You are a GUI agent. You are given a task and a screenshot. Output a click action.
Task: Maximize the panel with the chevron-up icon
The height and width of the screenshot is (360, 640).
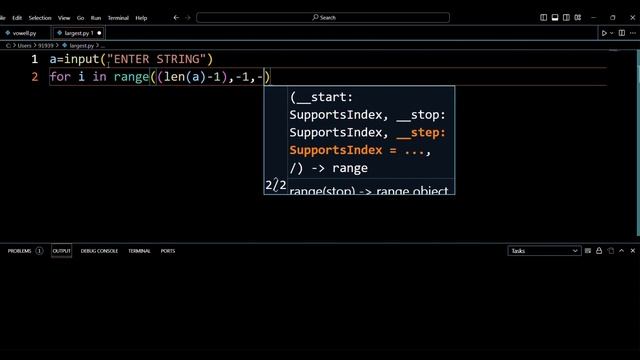(x=622, y=251)
